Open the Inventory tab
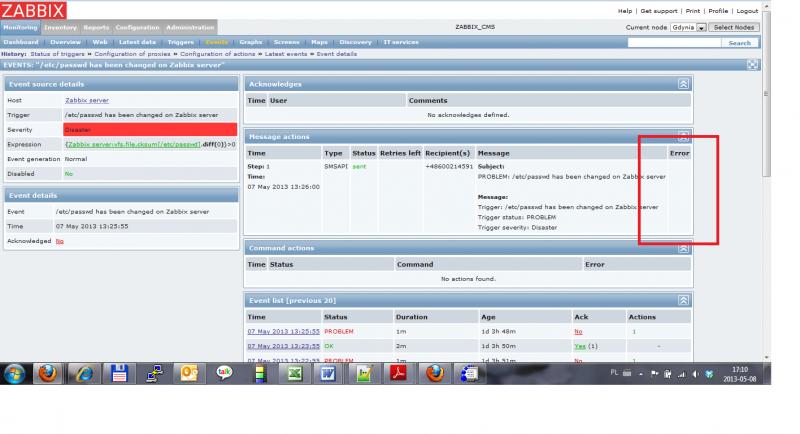800x434 pixels. click(60, 28)
